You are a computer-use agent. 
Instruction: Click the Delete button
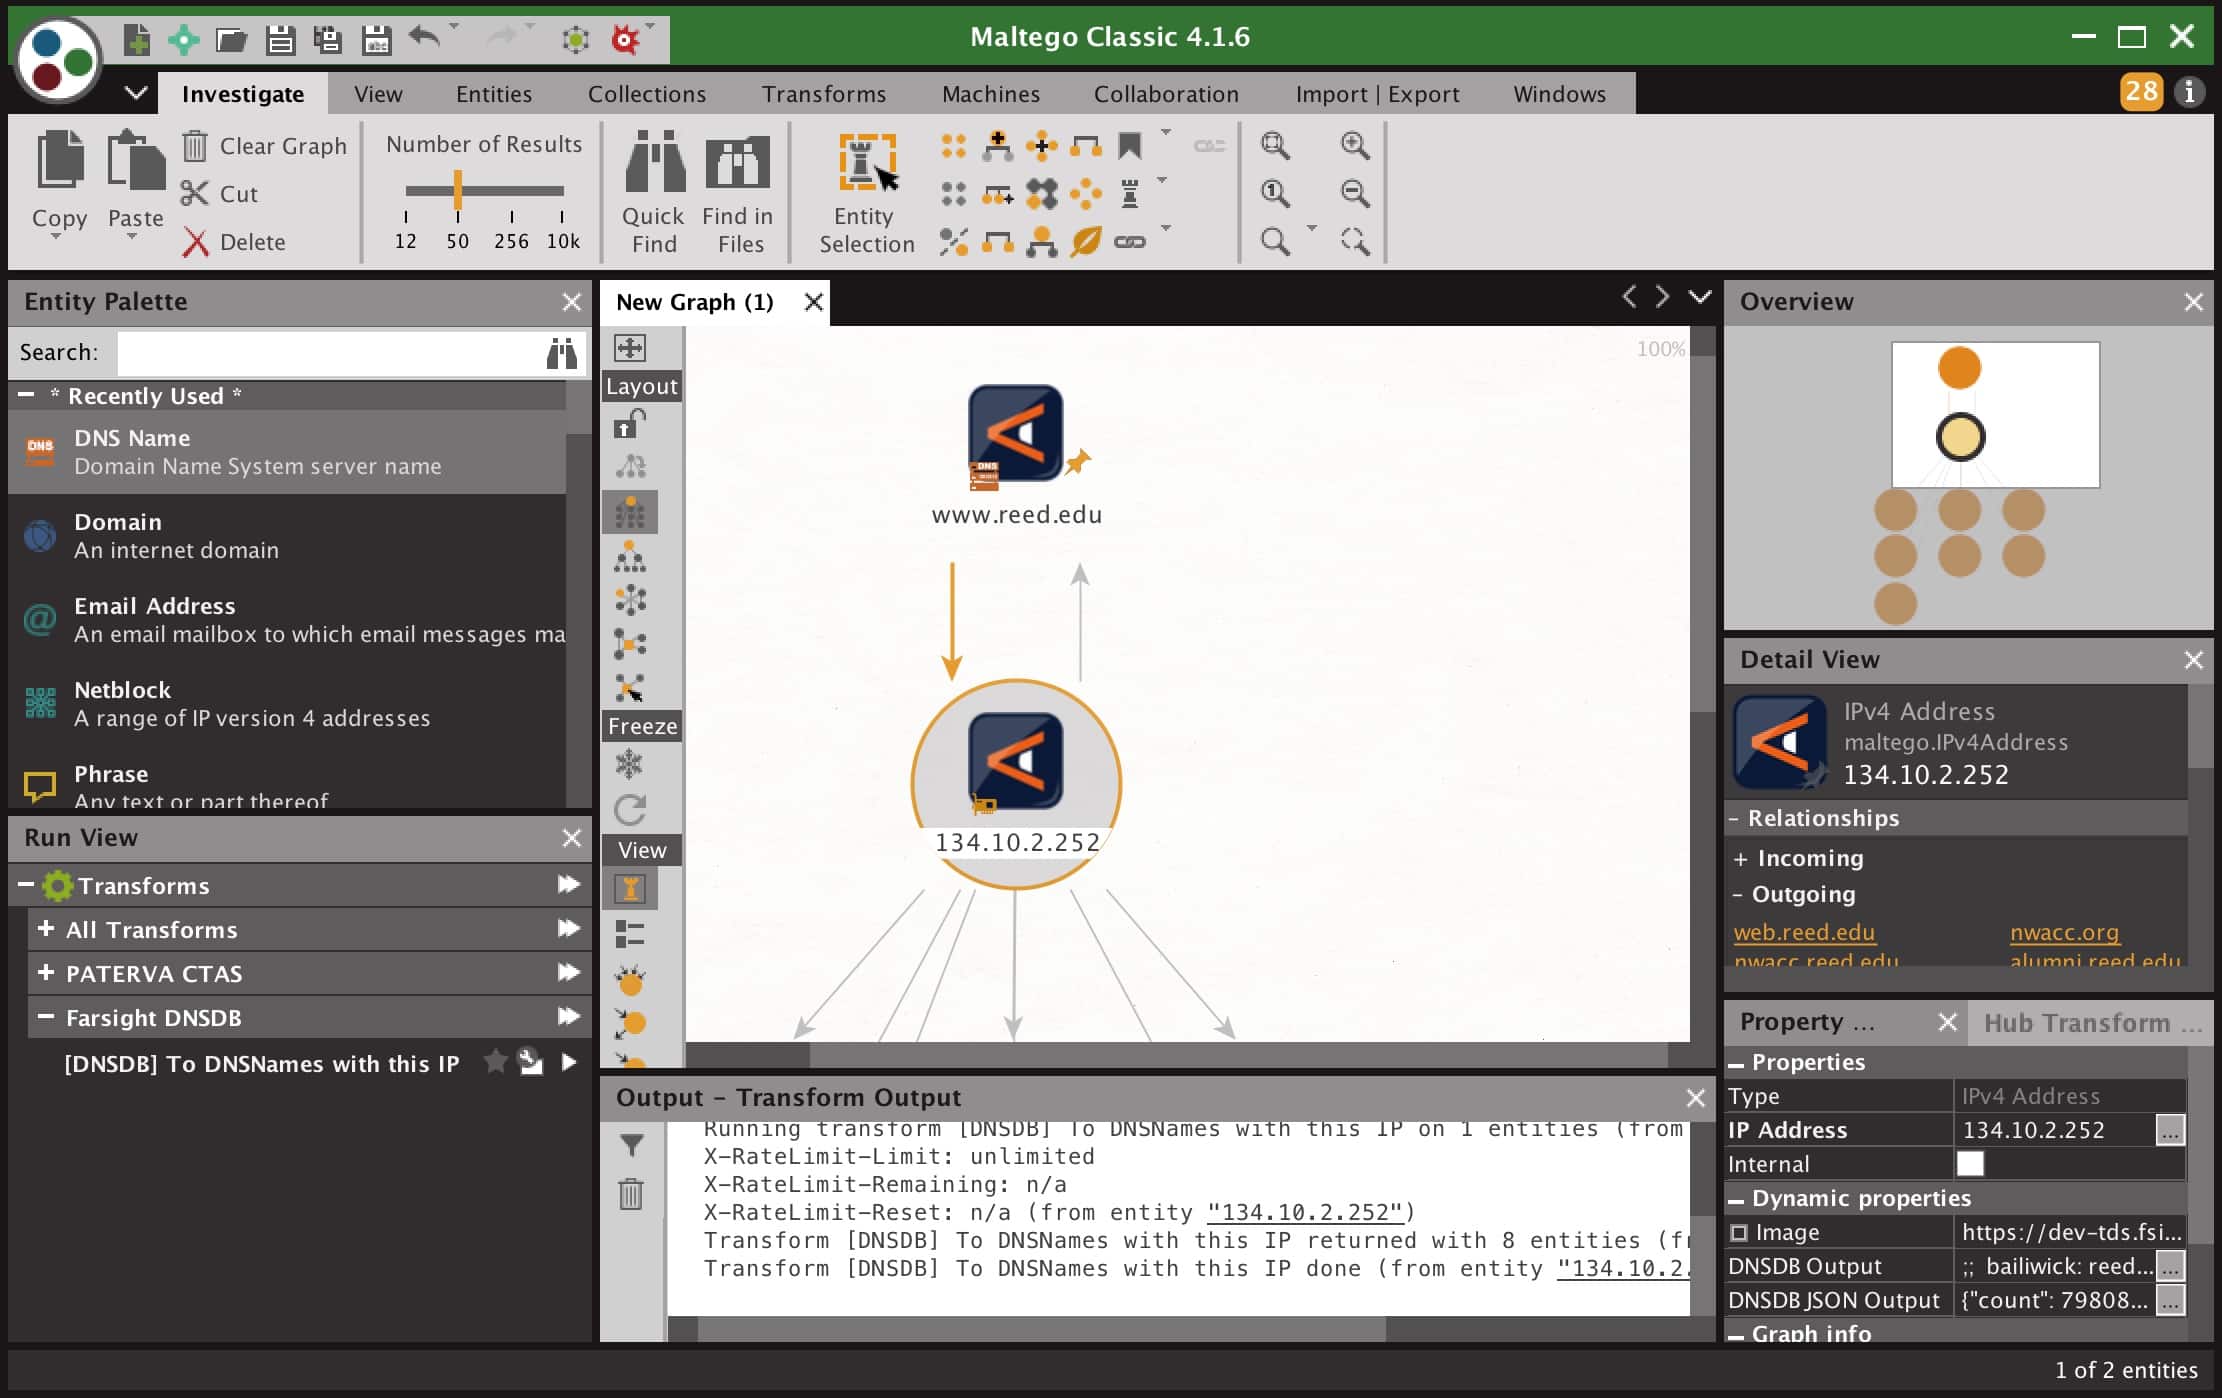(x=234, y=242)
